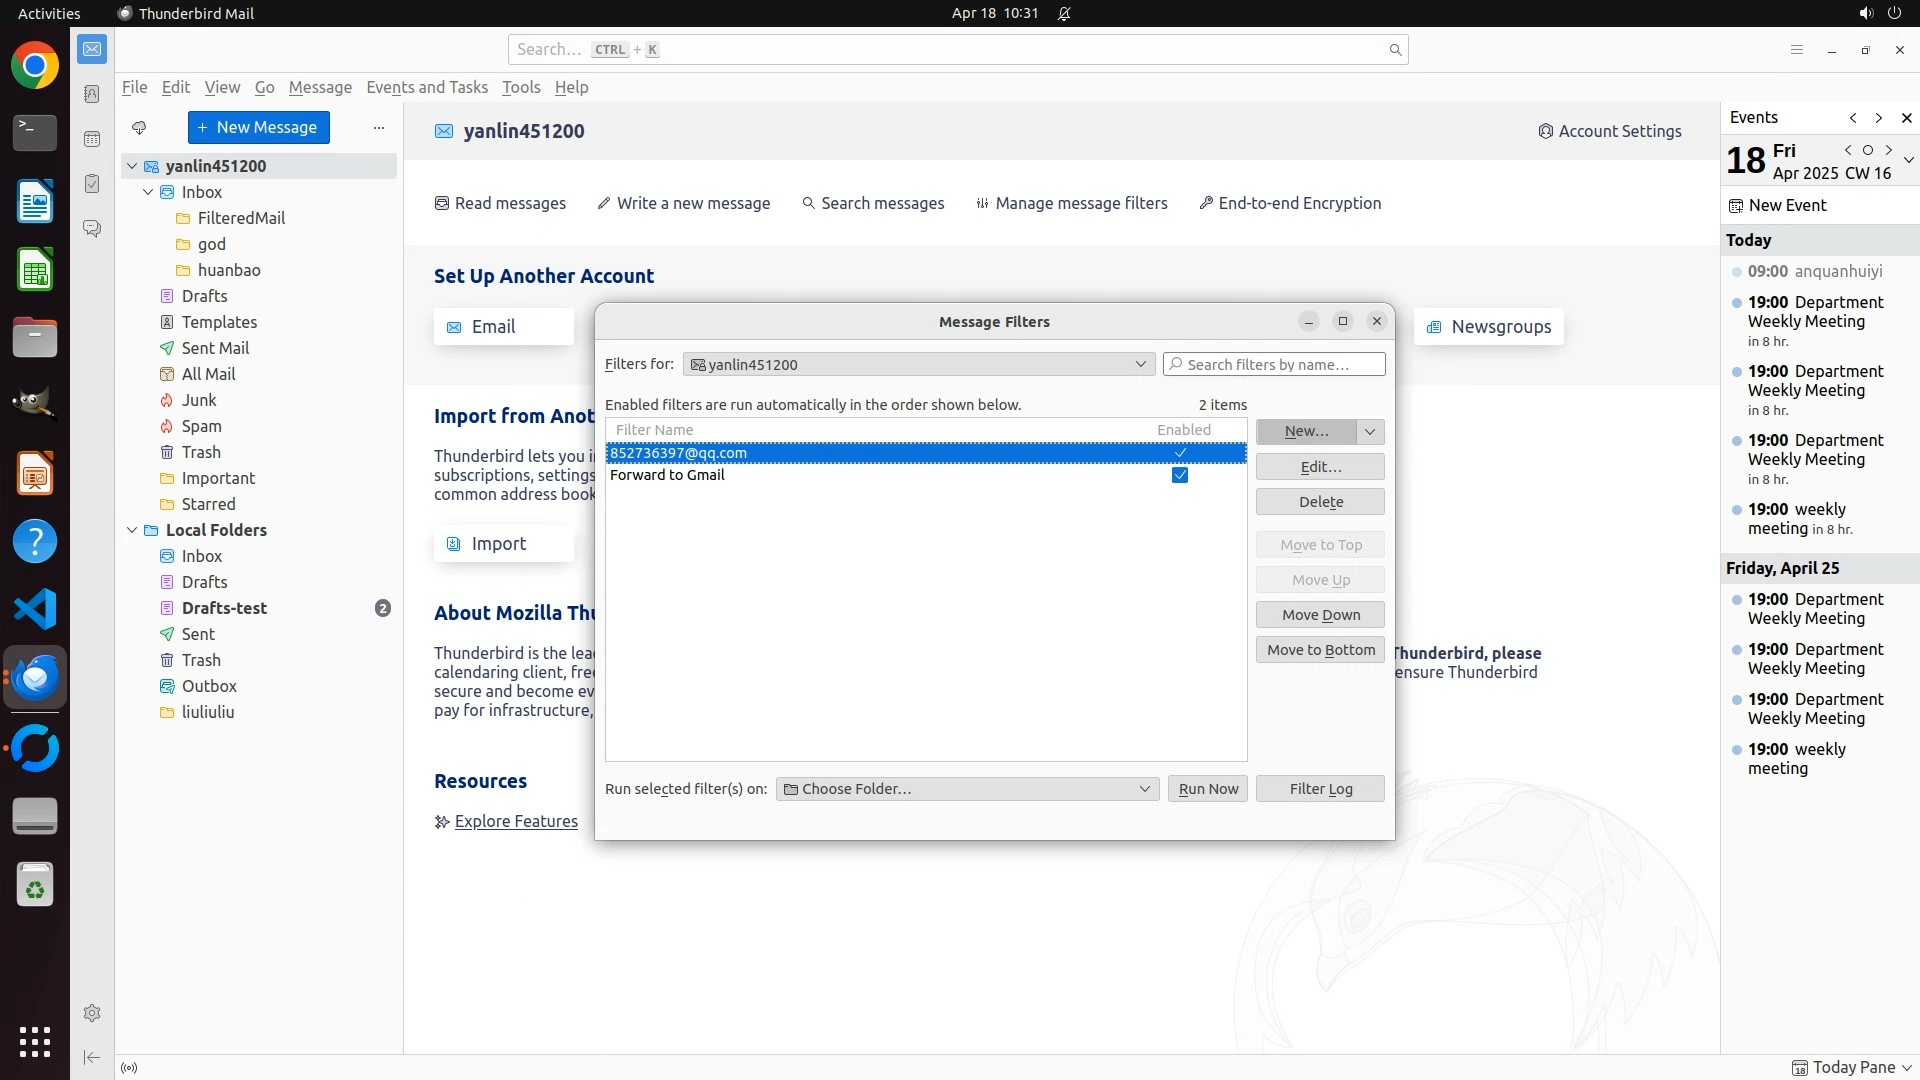Click the Run Now button
The width and height of the screenshot is (1920, 1080).
pos(1207,789)
